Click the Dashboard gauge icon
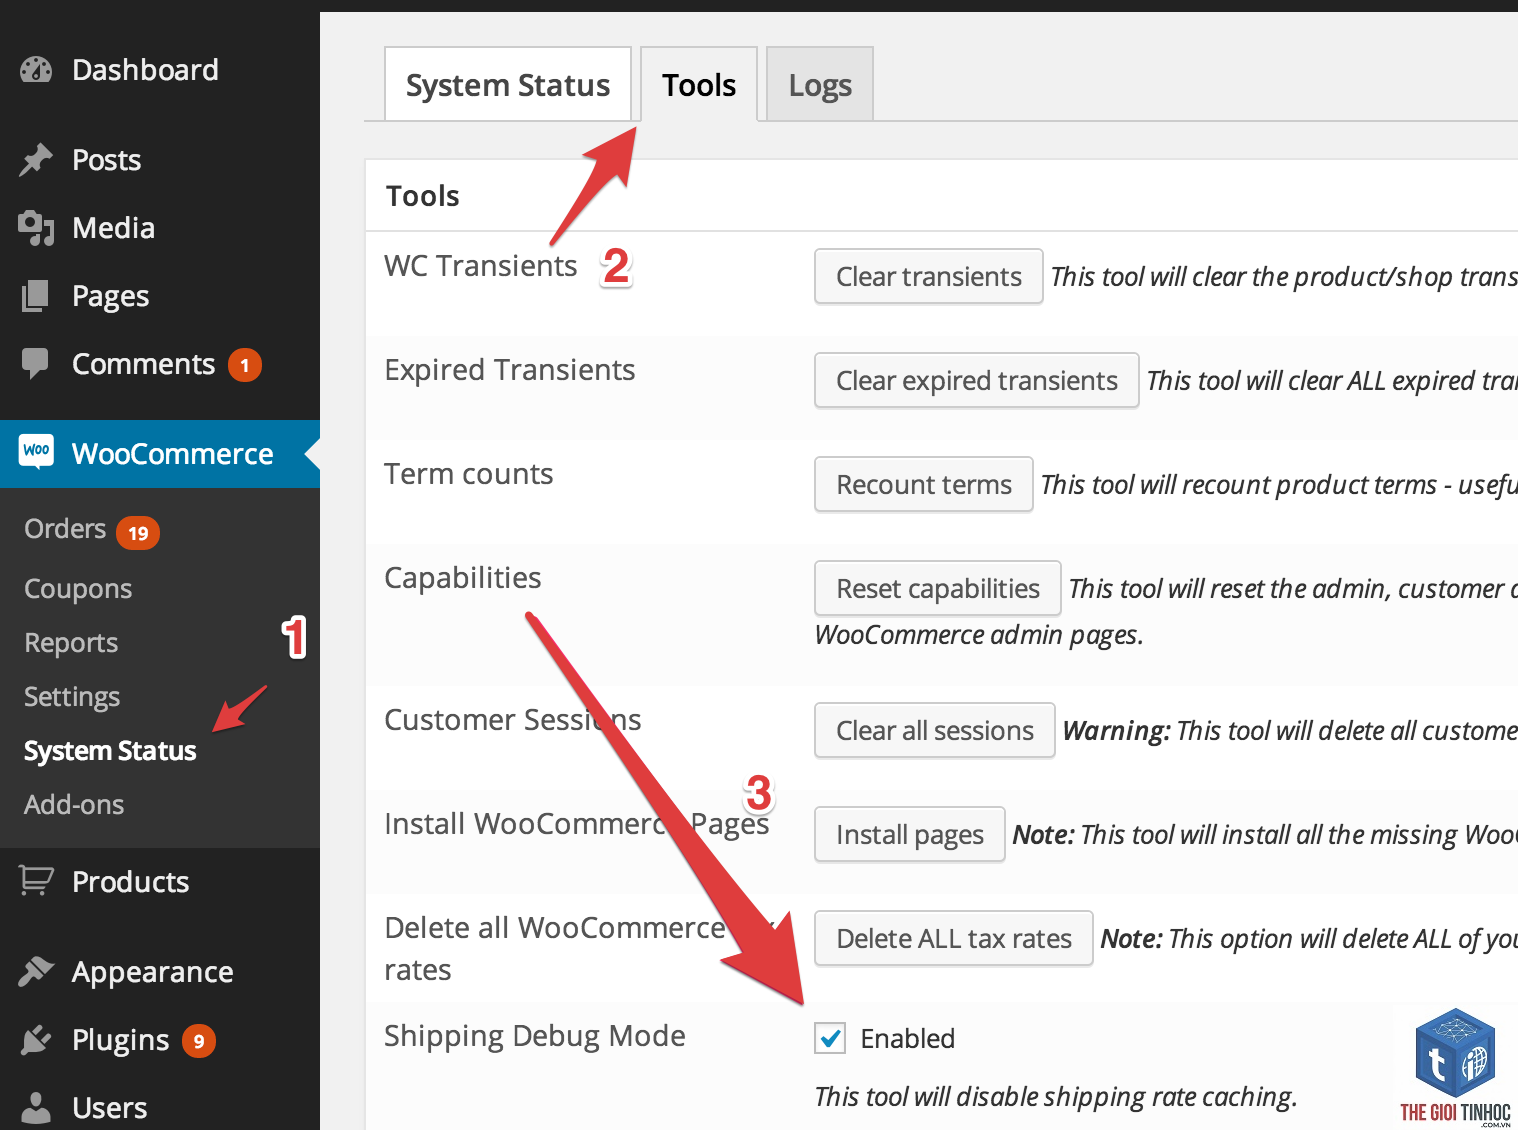 (x=36, y=70)
